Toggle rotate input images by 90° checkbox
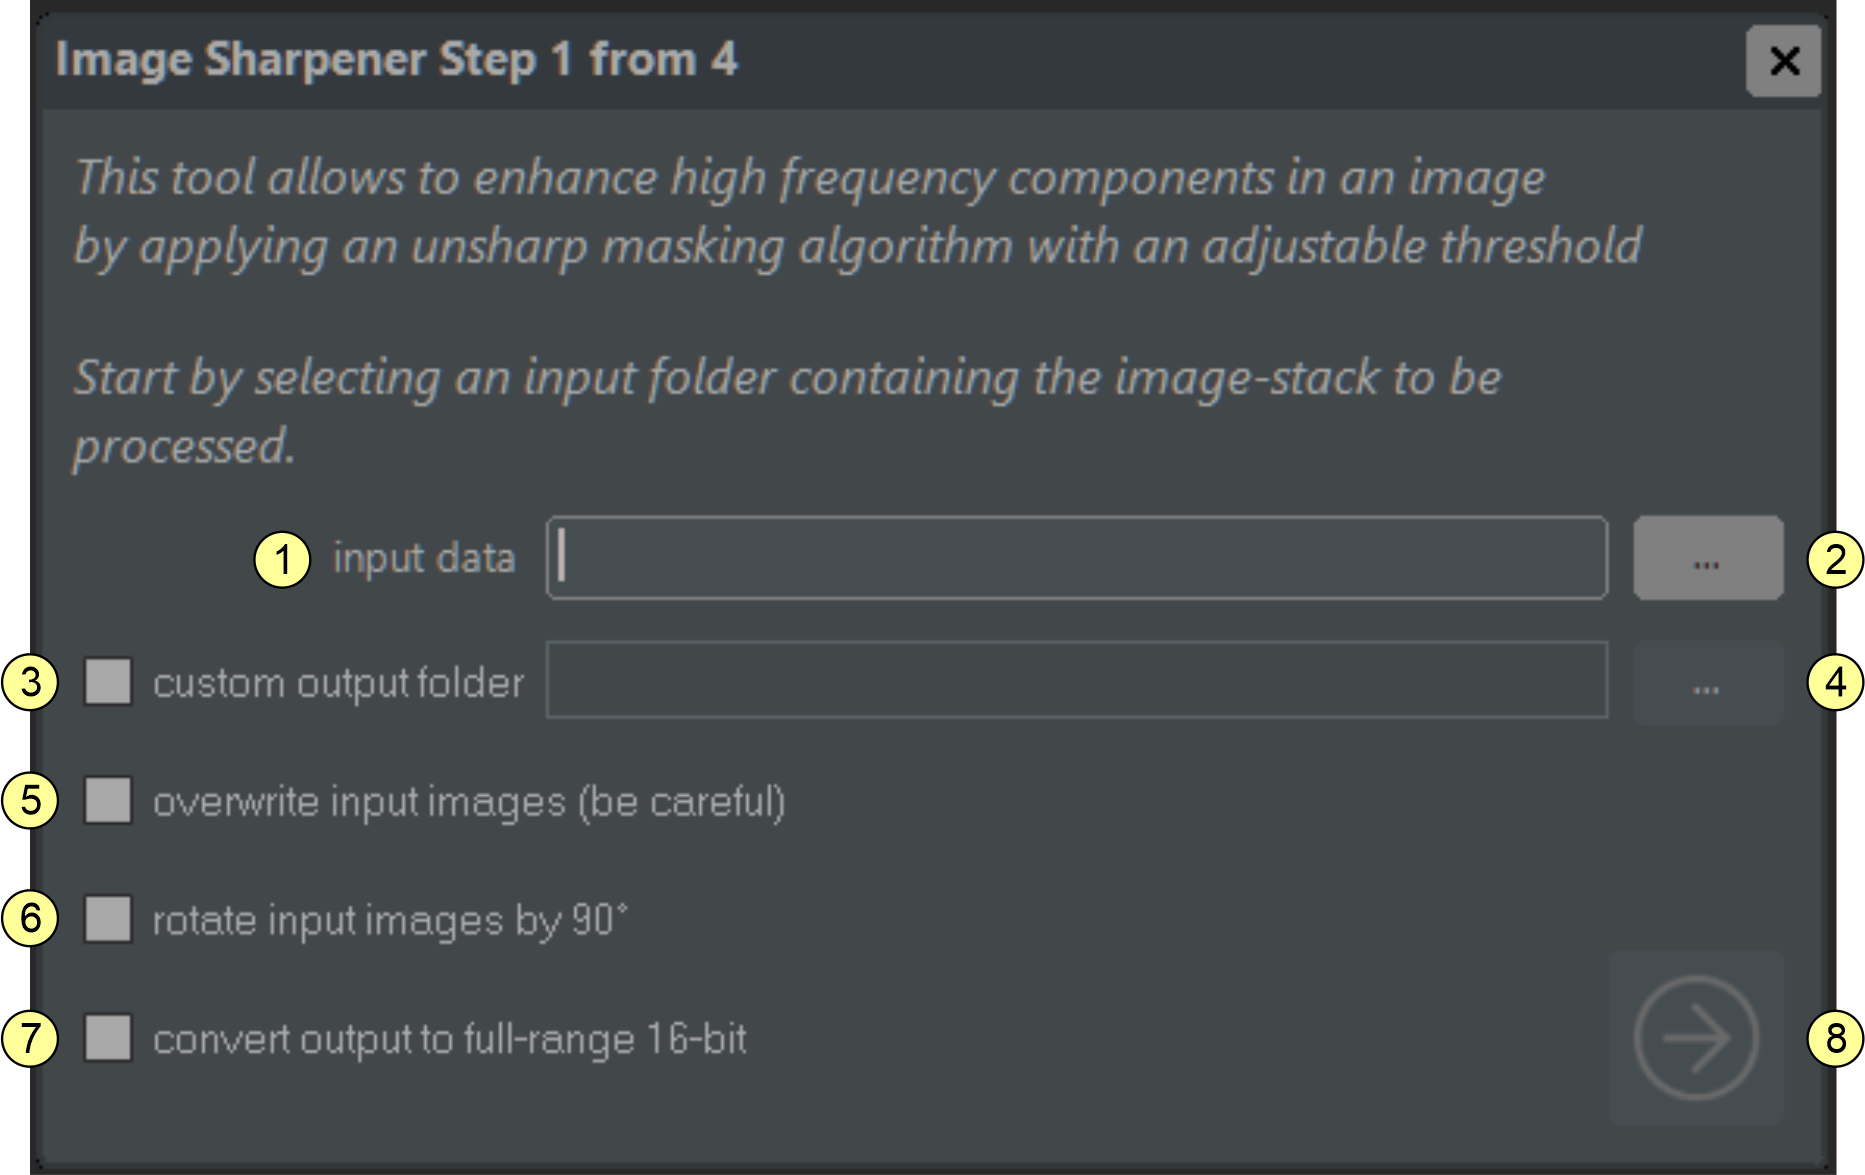Image resolution: width=1865 pixels, height=1175 pixels. click(108, 919)
